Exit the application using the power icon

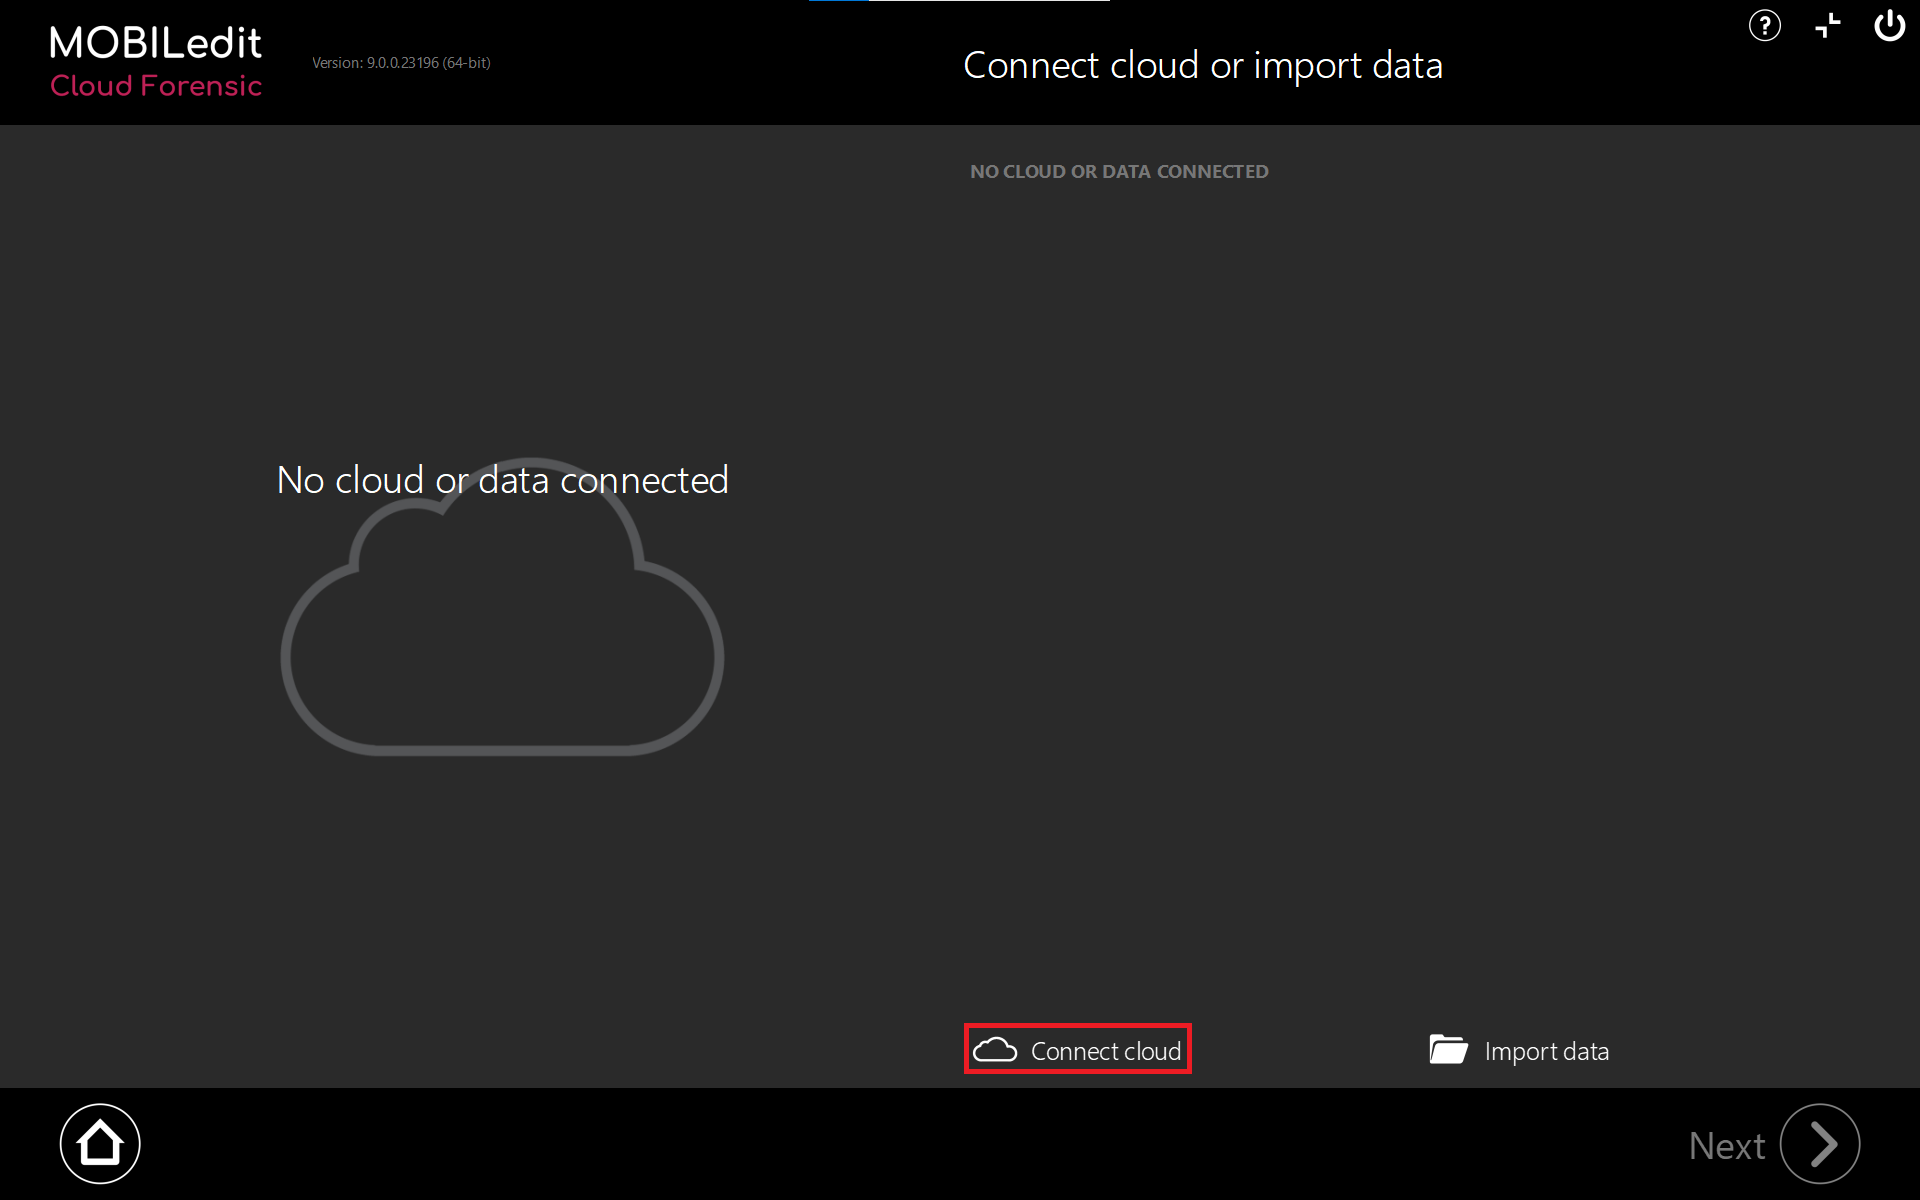pos(1891,26)
